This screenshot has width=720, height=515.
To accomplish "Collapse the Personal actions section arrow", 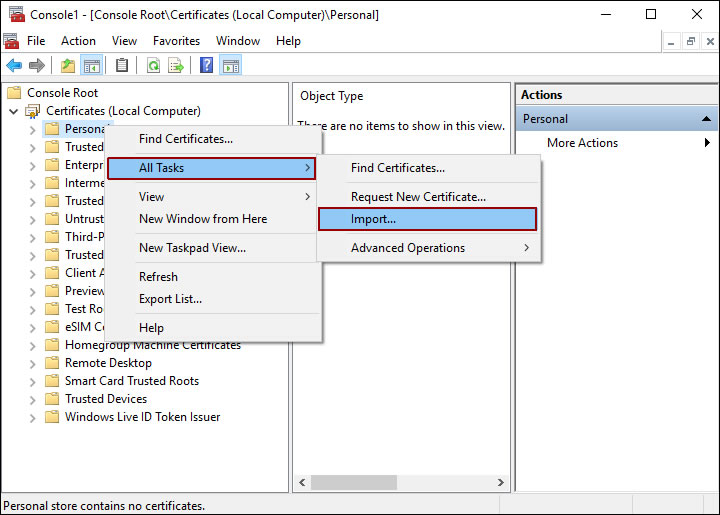I will coord(705,119).
